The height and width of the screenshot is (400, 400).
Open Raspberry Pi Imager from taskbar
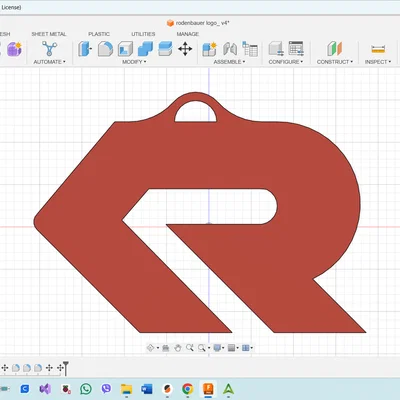(66, 389)
